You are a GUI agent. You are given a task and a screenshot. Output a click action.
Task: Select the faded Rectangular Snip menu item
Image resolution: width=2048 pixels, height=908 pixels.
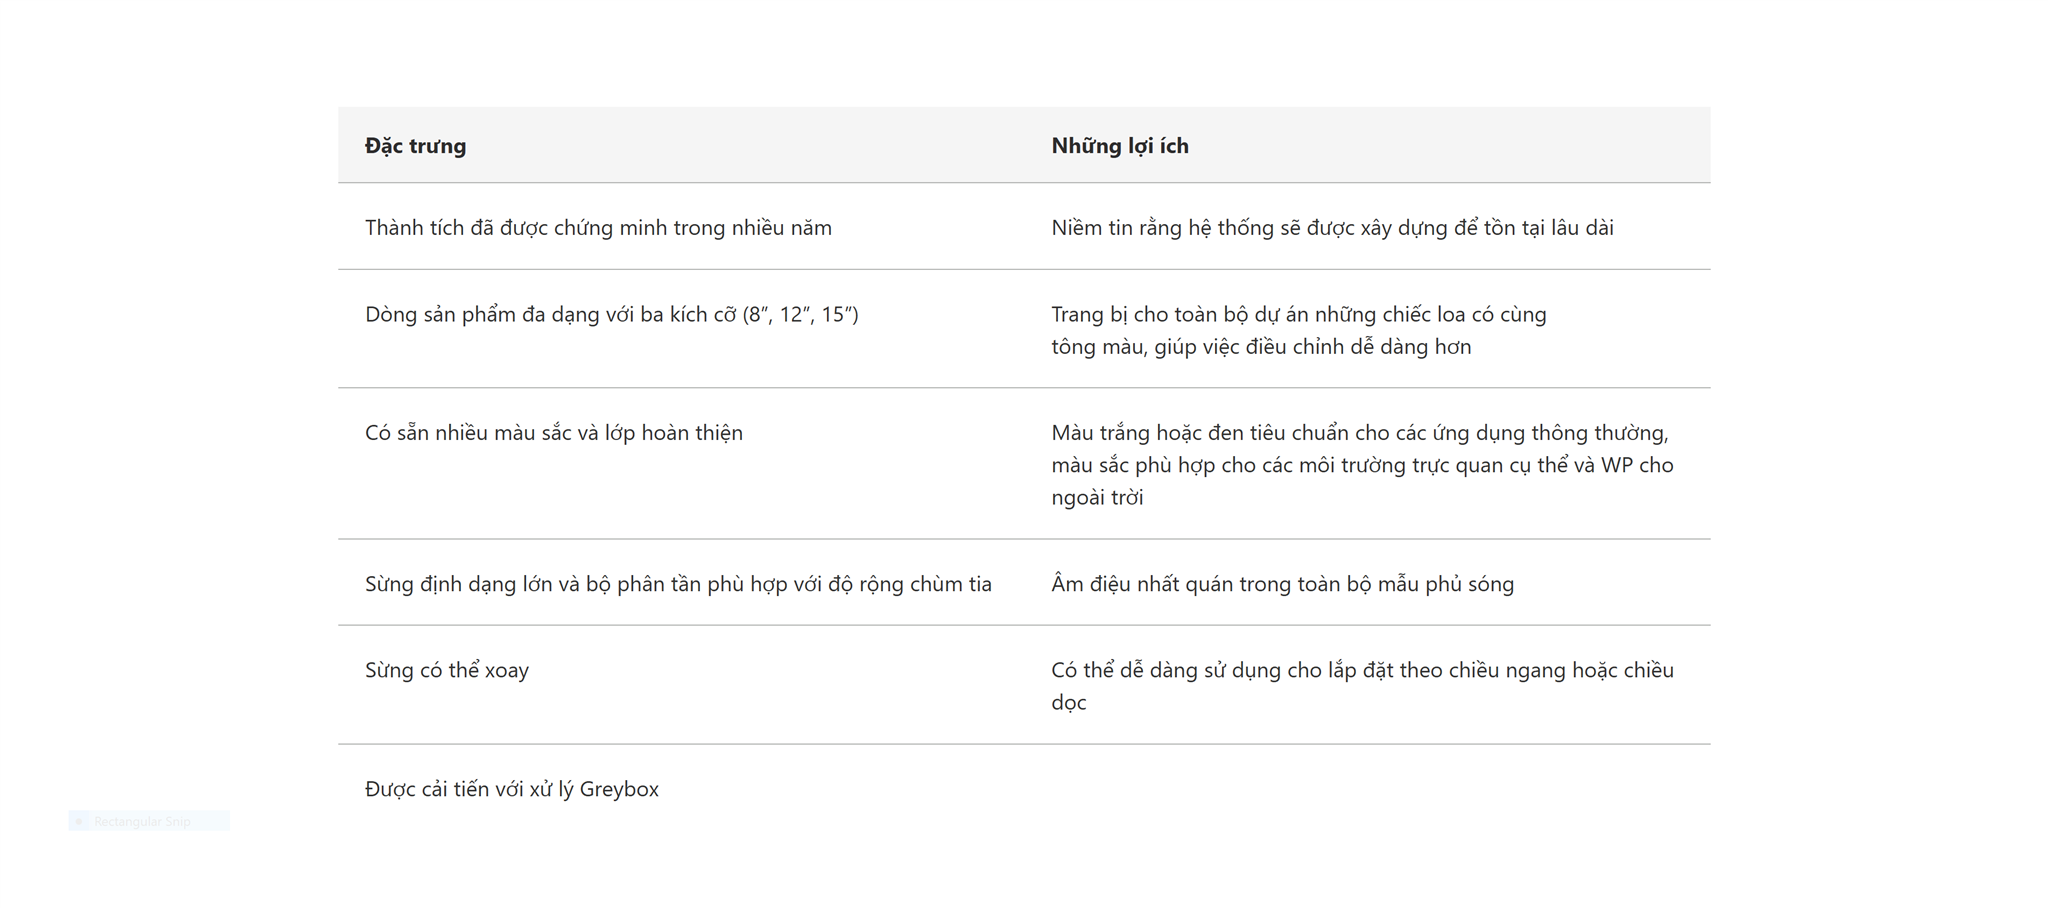(x=149, y=821)
